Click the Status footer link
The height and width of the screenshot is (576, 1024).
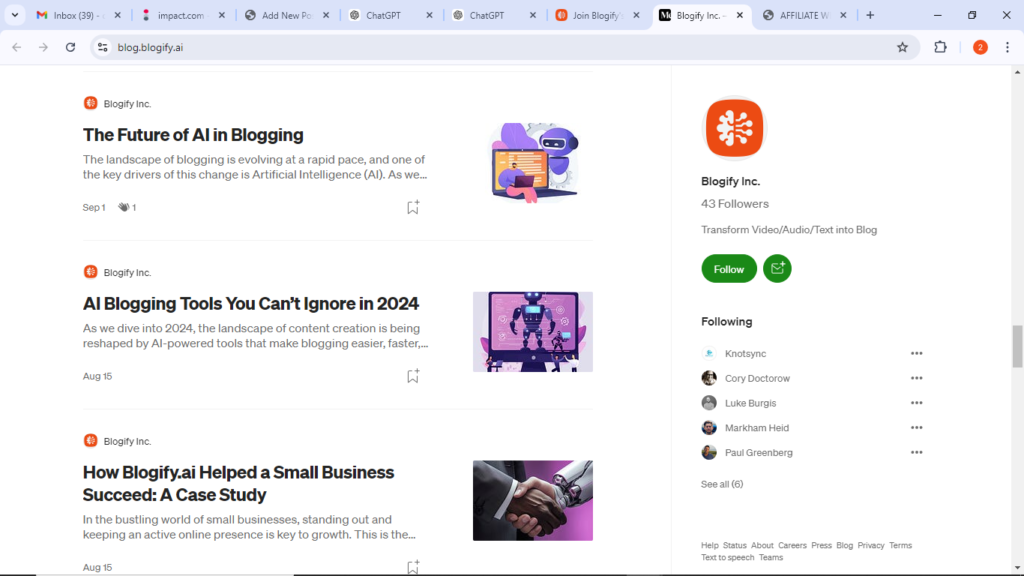tap(734, 545)
